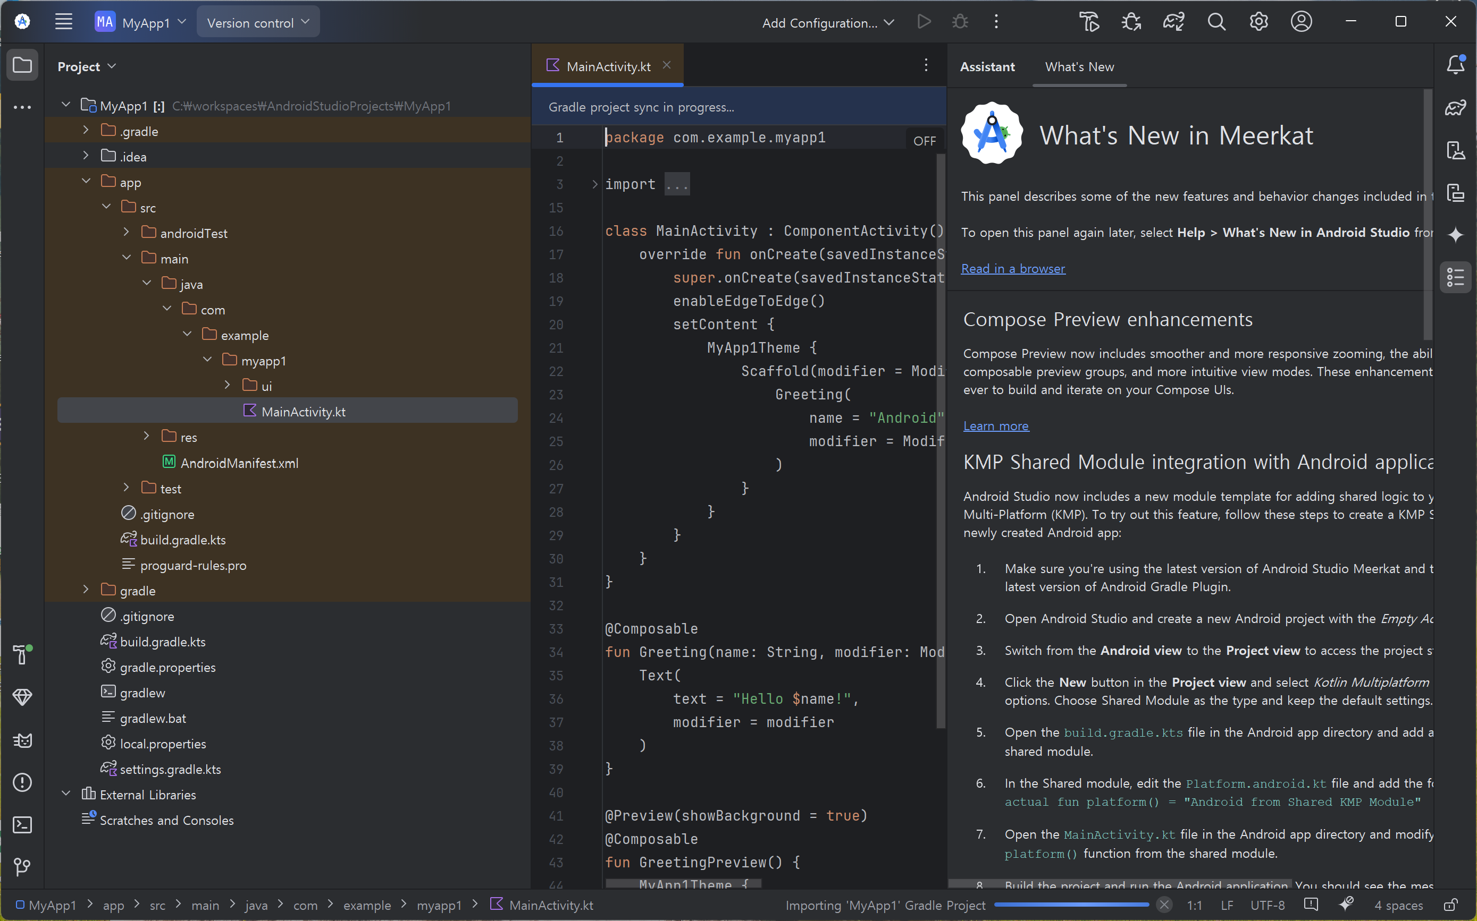This screenshot has height=921, width=1477.
Task: Select Scratches and Consoles
Action: tap(167, 820)
